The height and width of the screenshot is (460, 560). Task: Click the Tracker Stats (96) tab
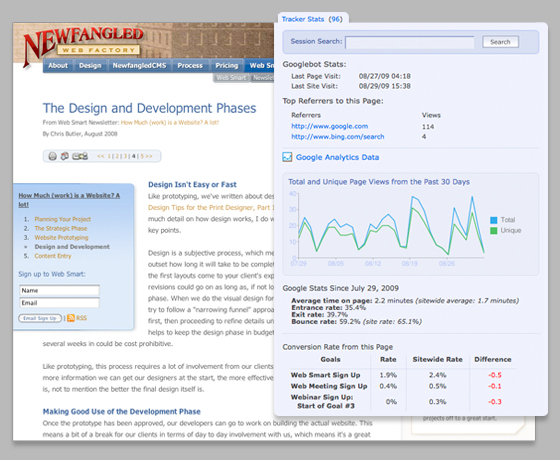tap(312, 19)
